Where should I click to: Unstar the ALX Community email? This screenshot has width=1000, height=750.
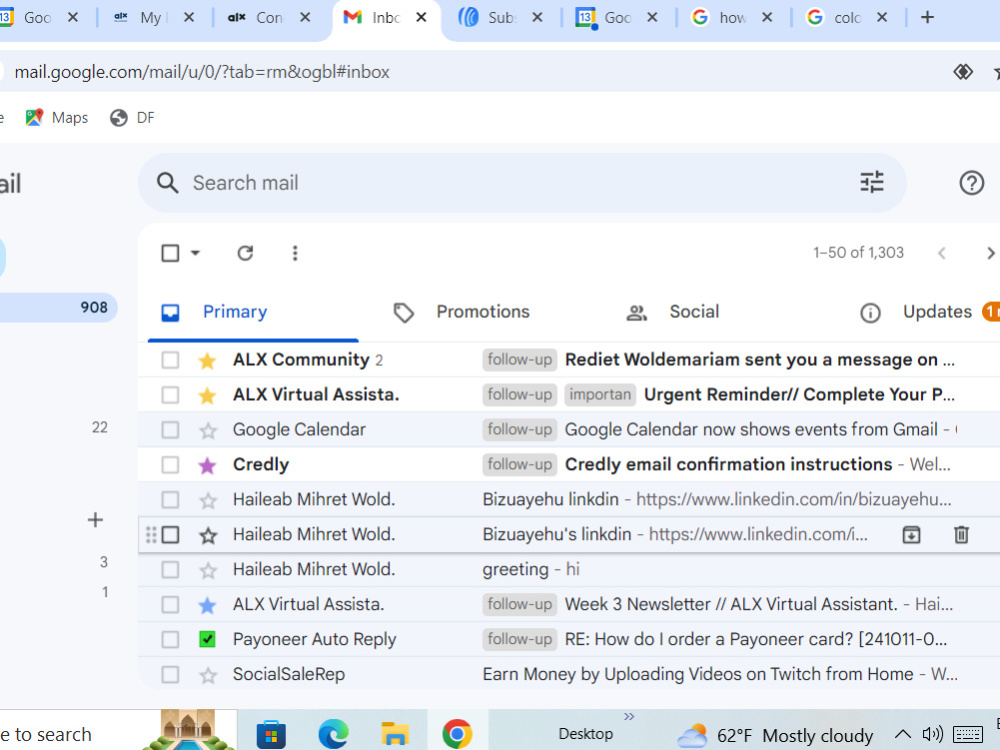pos(207,360)
